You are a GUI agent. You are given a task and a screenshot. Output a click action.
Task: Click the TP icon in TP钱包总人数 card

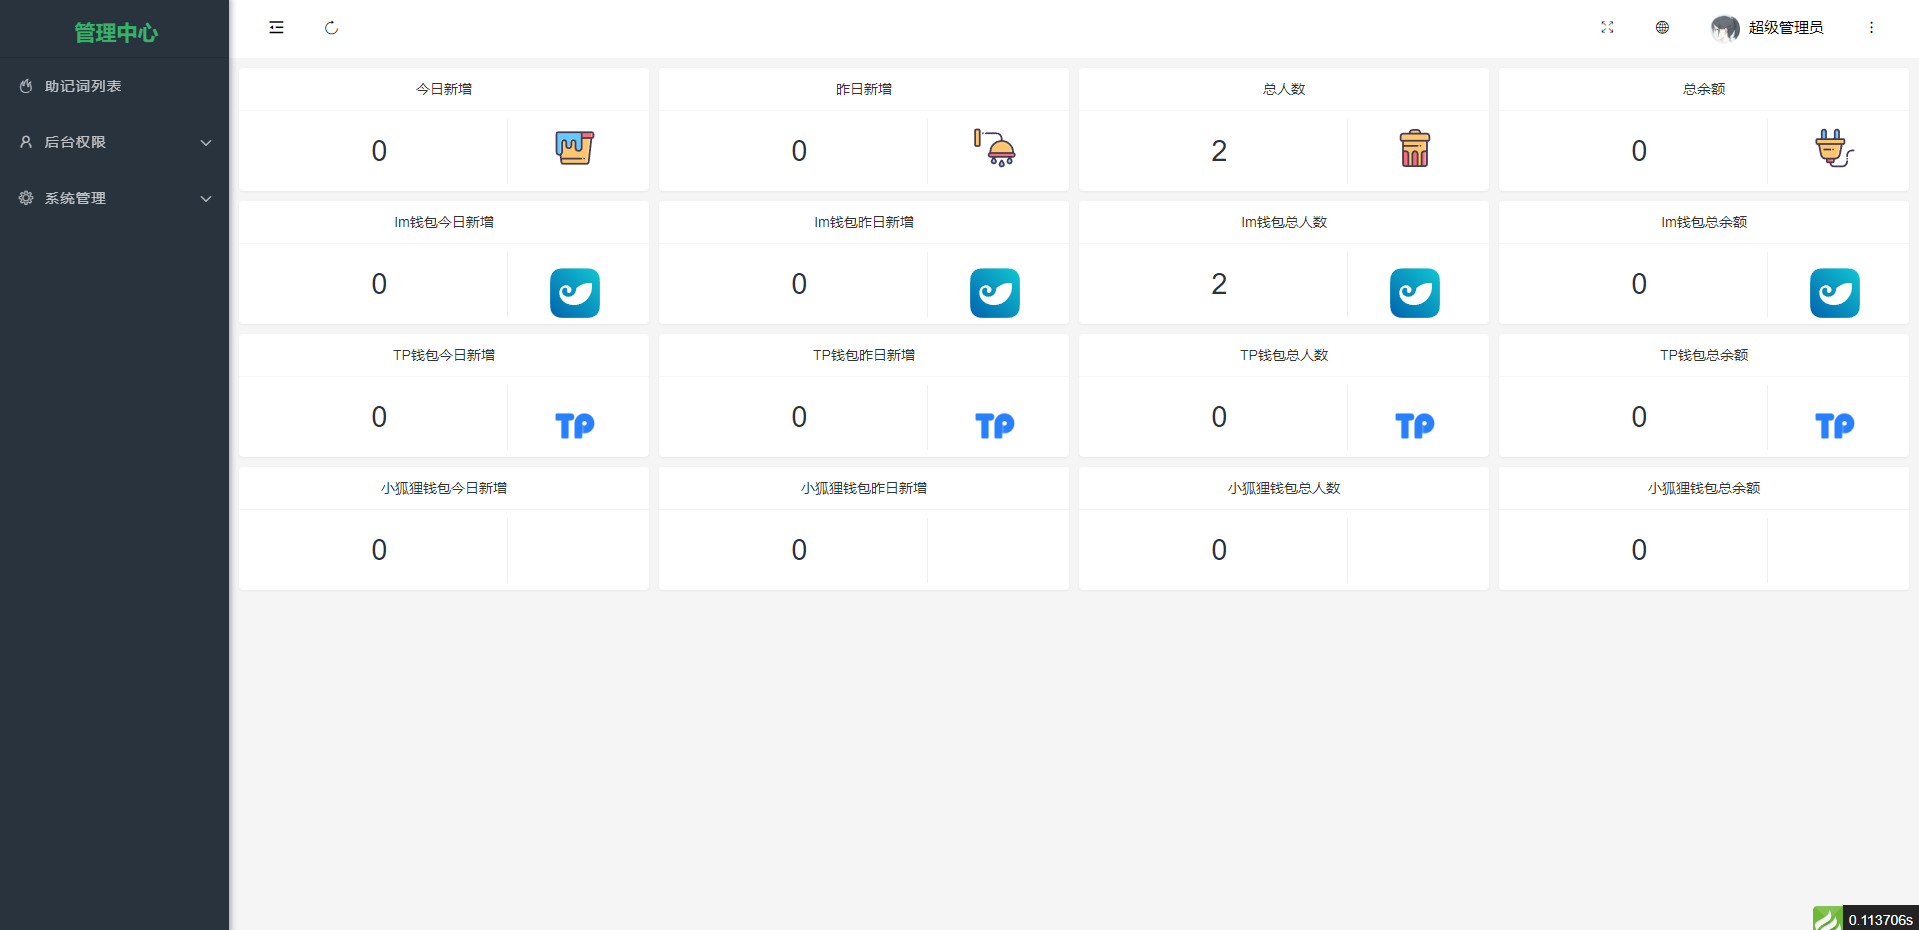1415,426
